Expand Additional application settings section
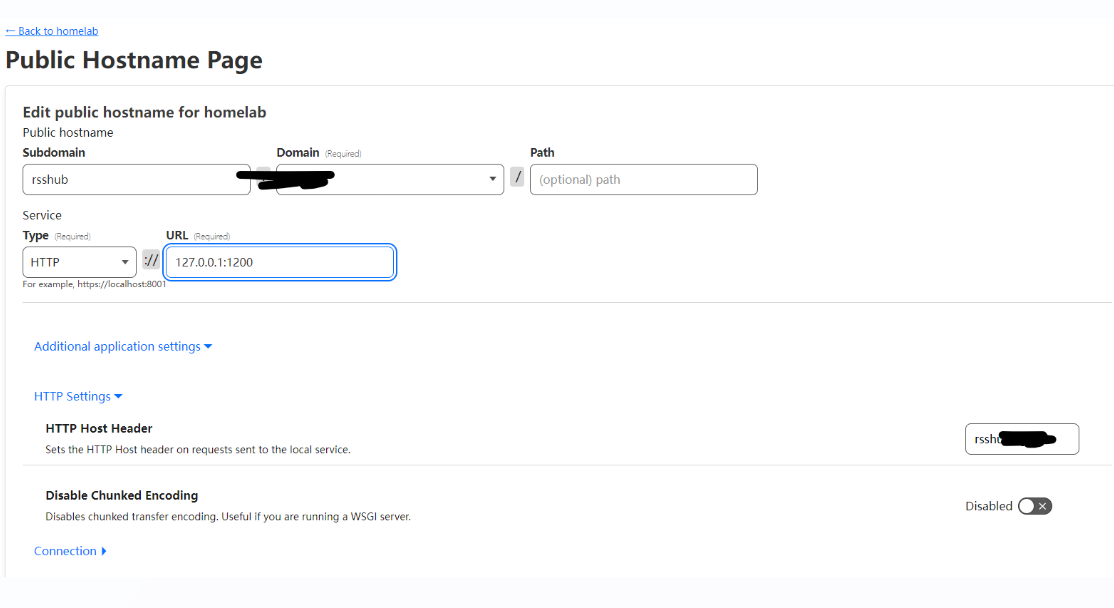The width and height of the screenshot is (1114, 608). [x=117, y=347]
